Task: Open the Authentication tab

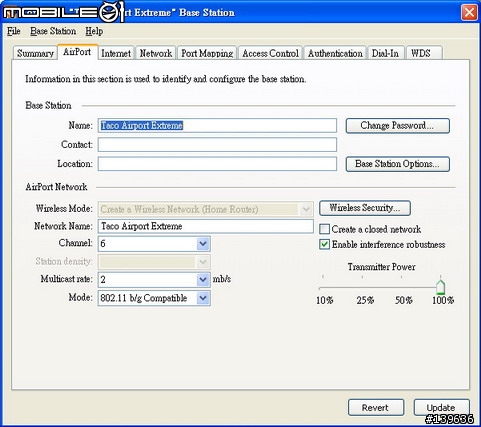Action: click(335, 53)
